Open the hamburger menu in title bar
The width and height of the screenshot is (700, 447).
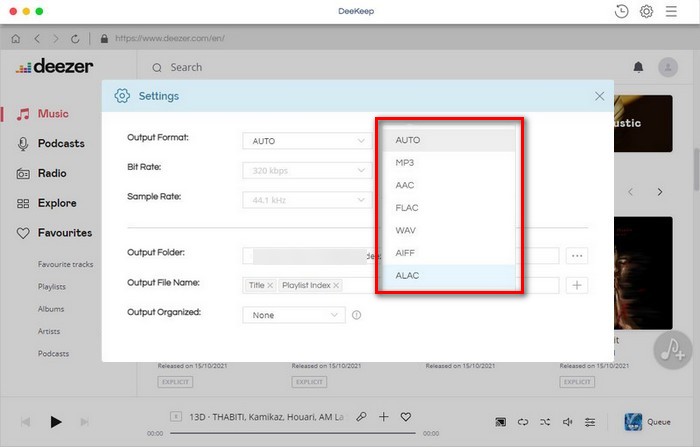[x=671, y=11]
